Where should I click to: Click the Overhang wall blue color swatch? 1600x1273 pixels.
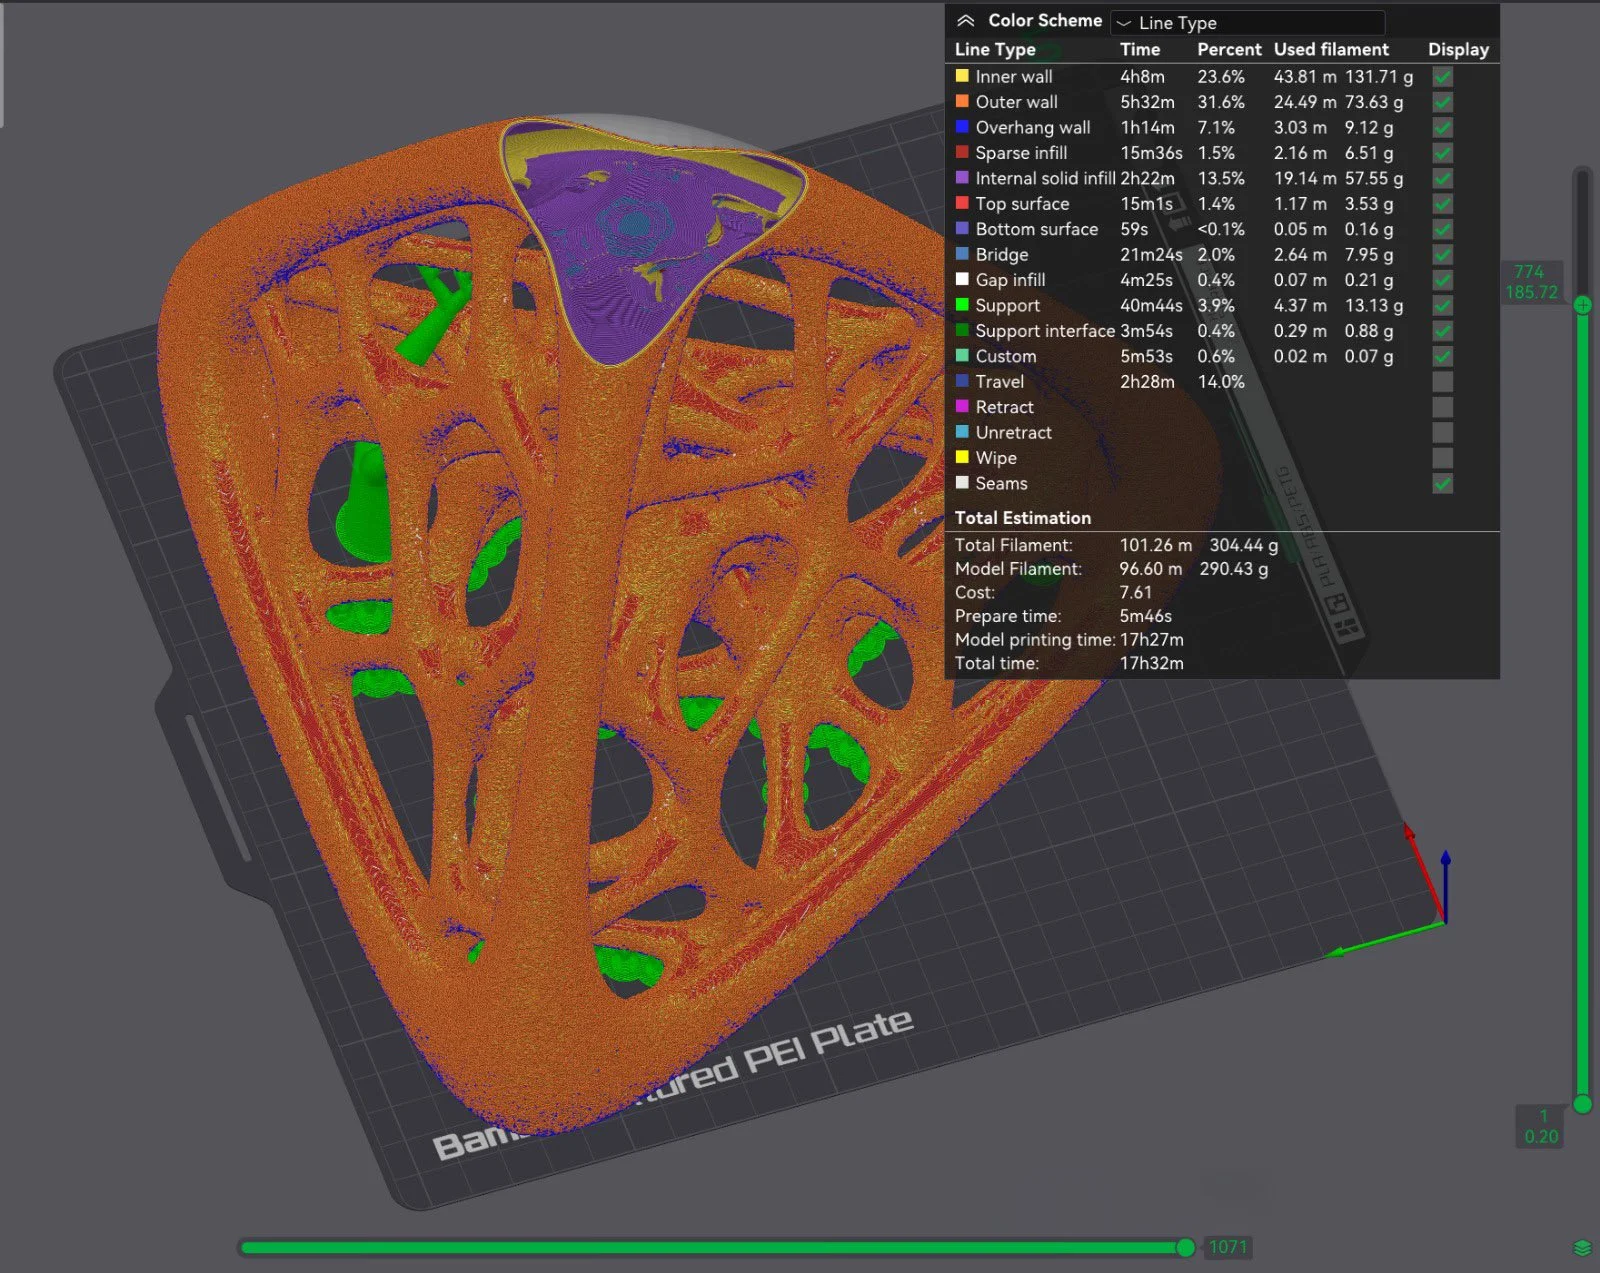click(962, 127)
